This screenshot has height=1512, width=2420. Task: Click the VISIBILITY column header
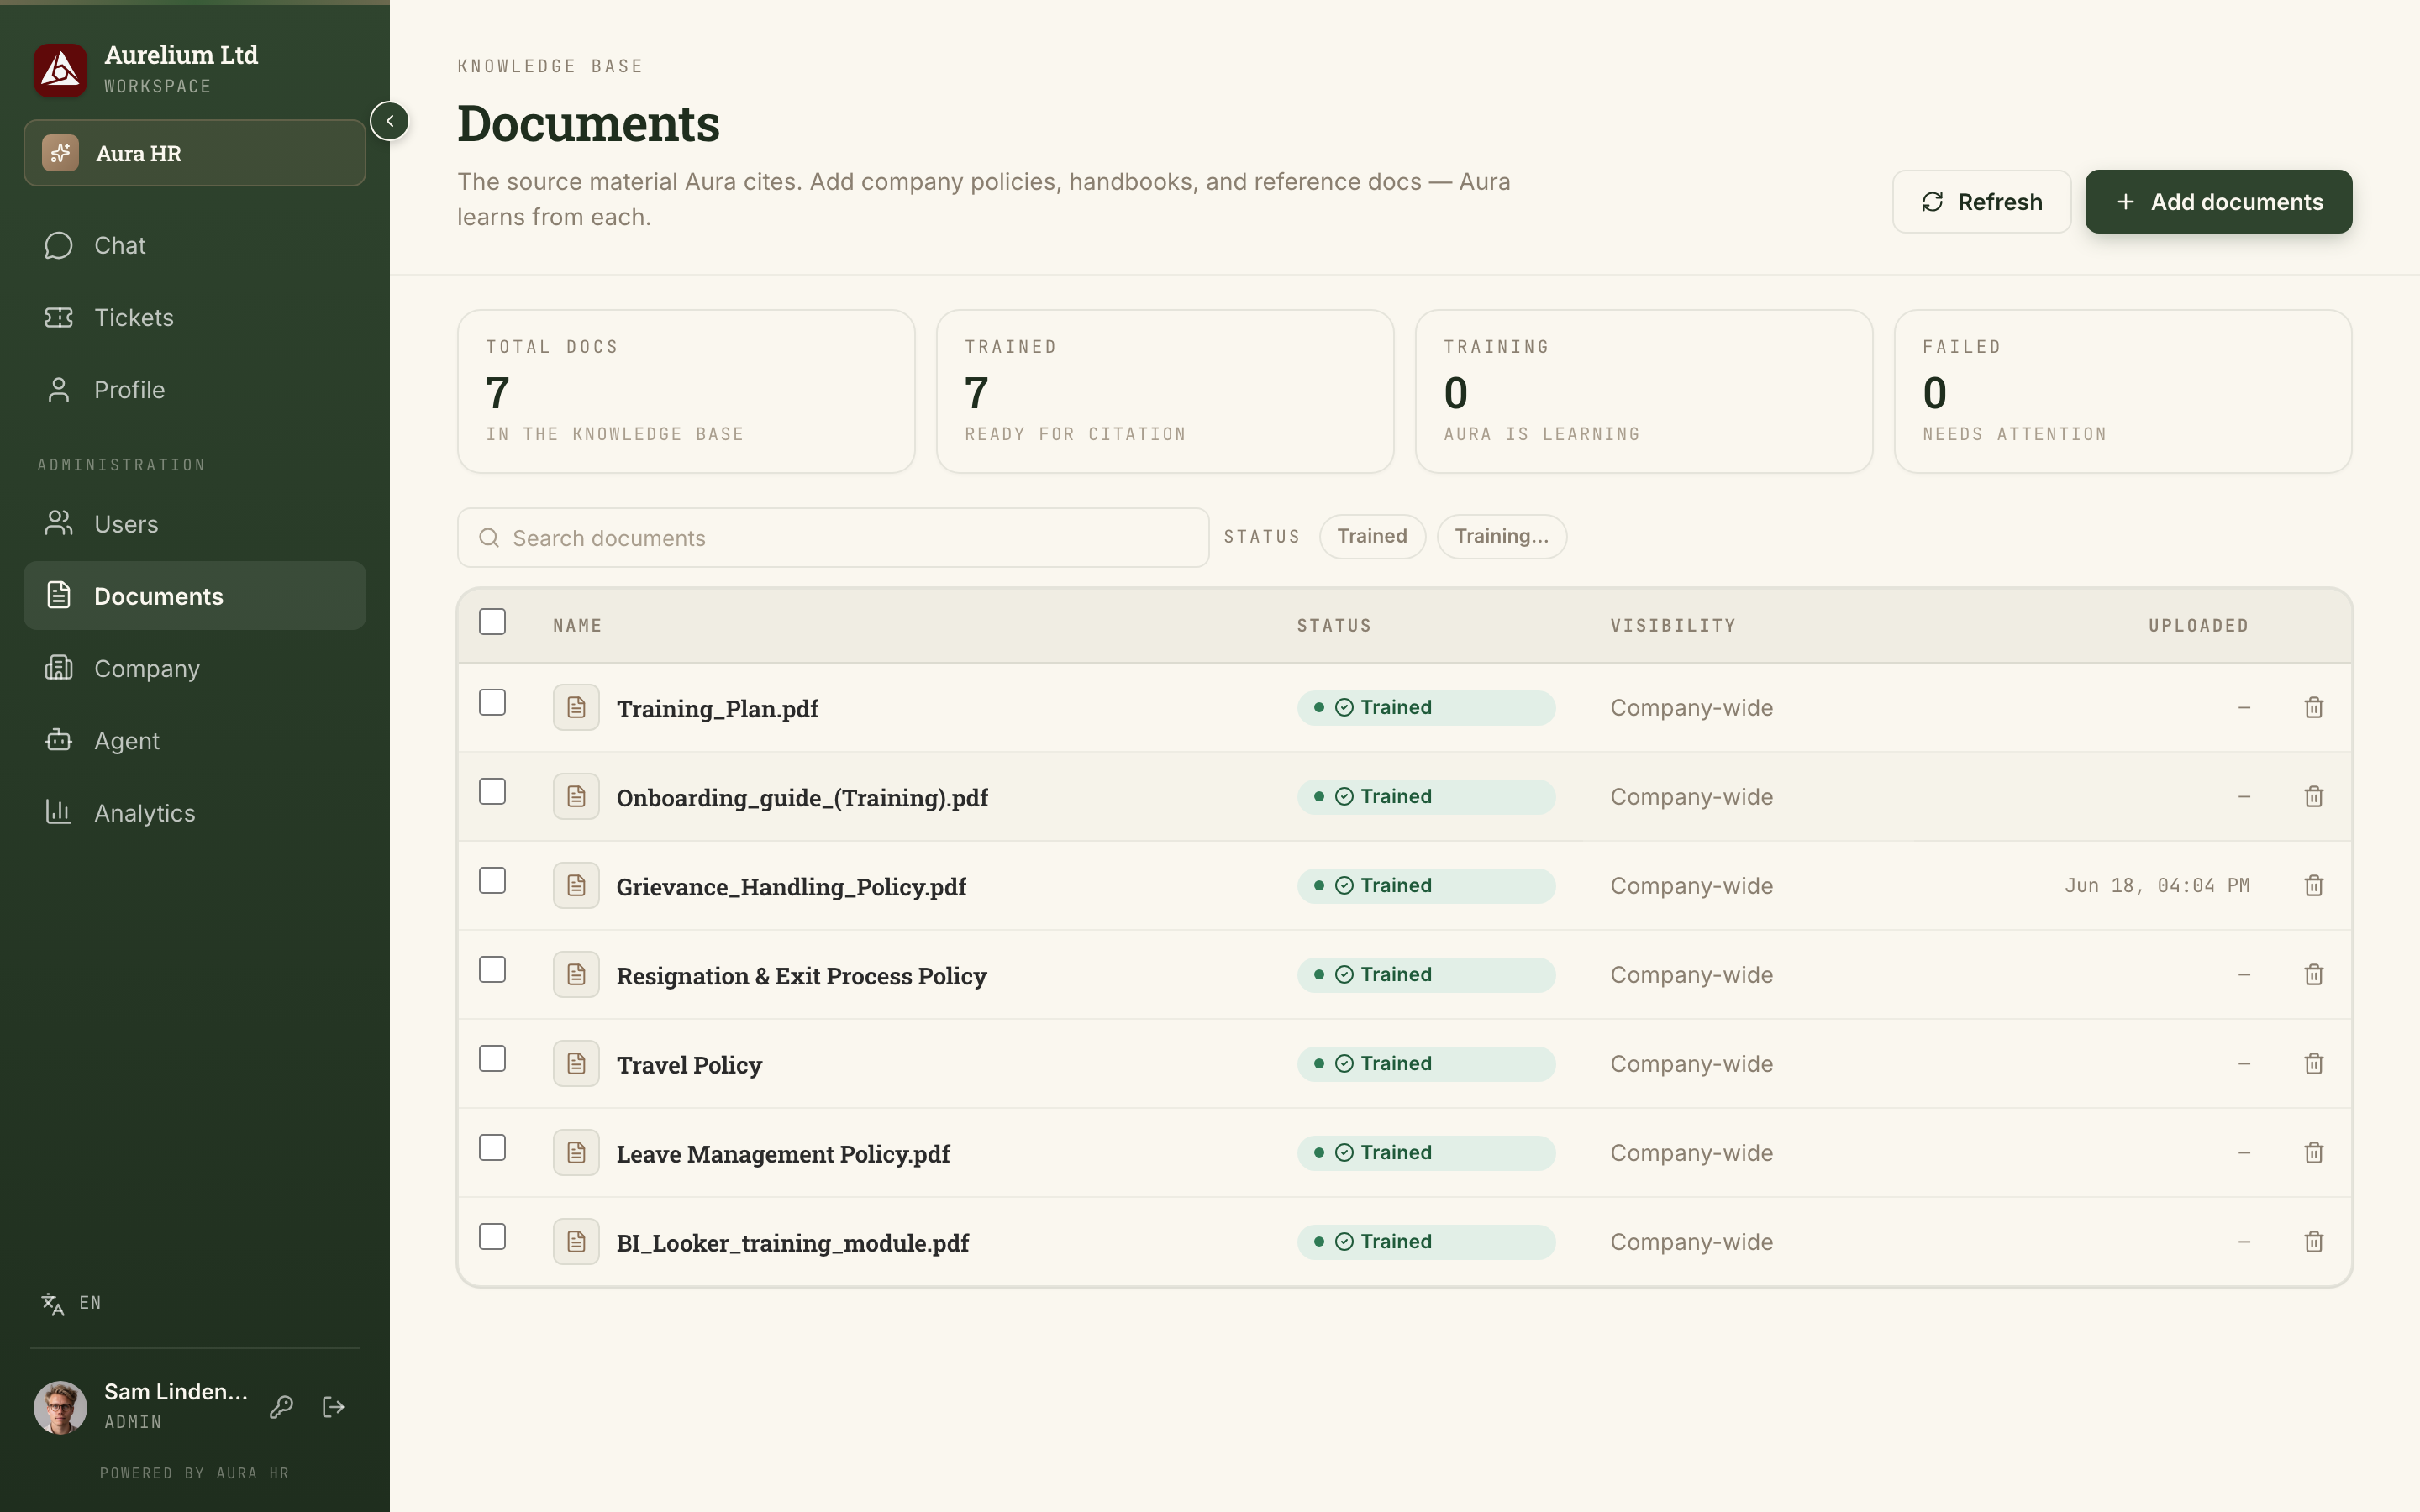tap(1673, 626)
